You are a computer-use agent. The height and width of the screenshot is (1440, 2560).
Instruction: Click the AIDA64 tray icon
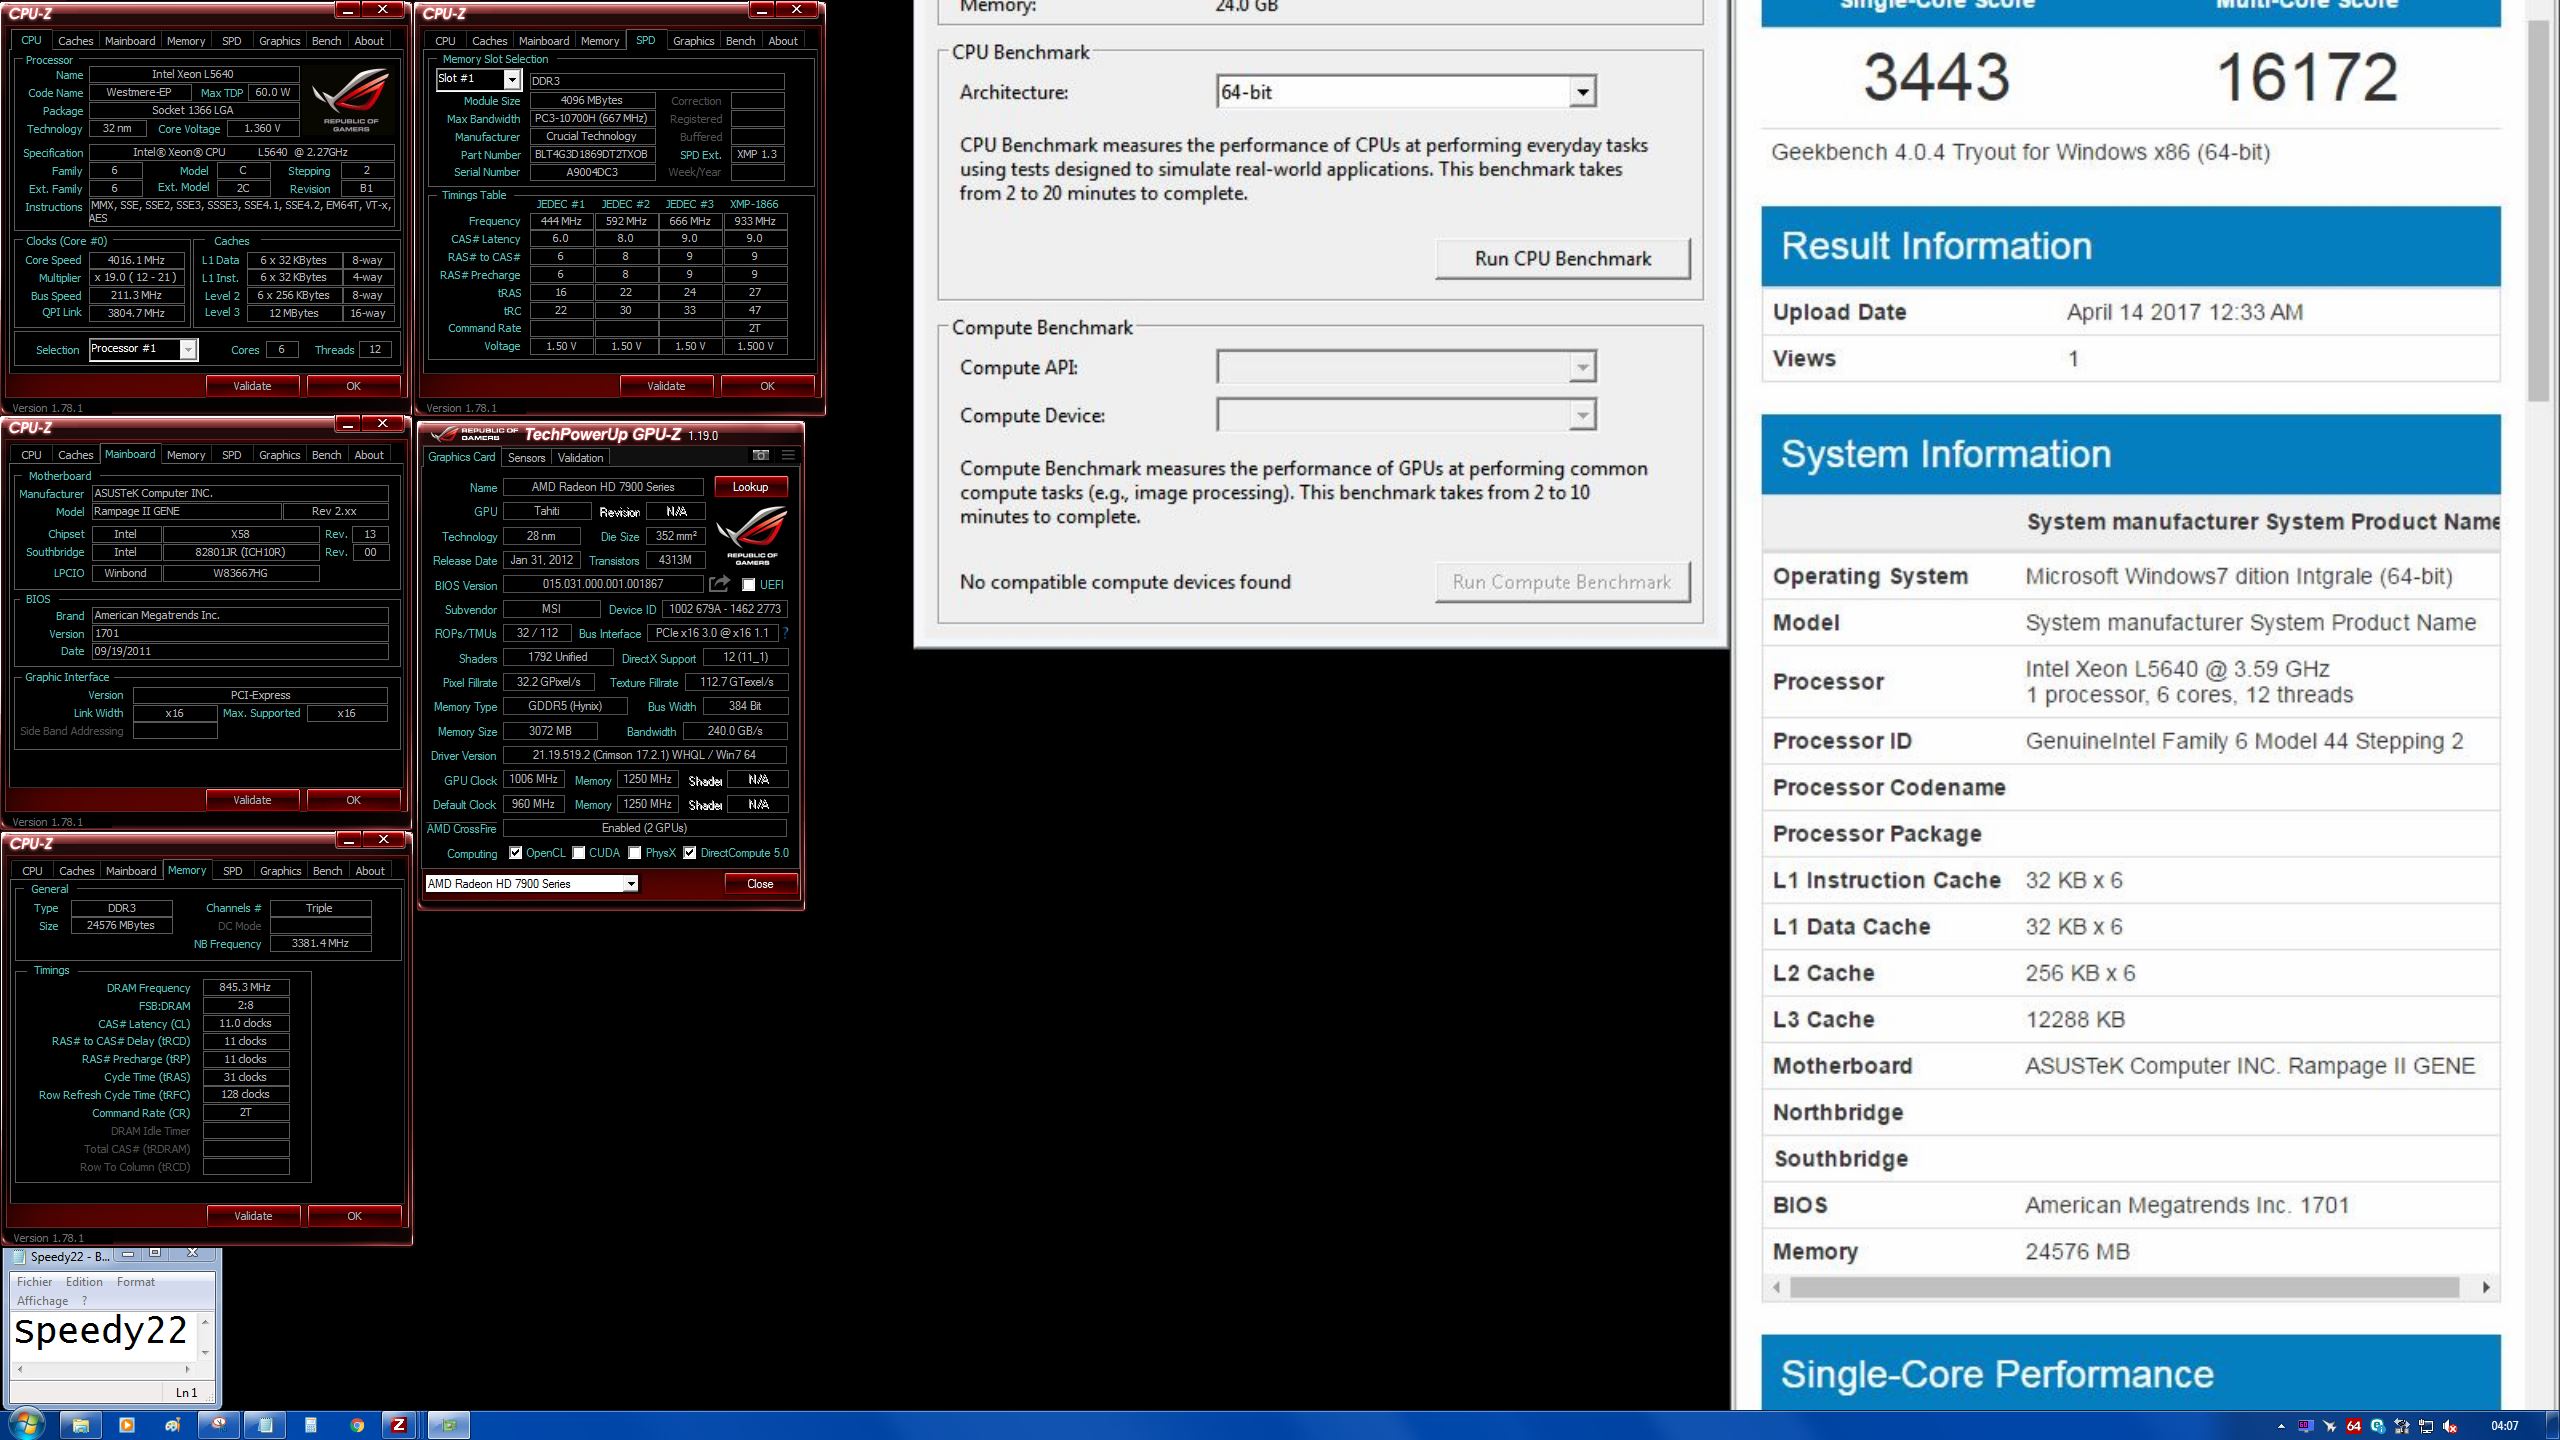(x=2354, y=1426)
